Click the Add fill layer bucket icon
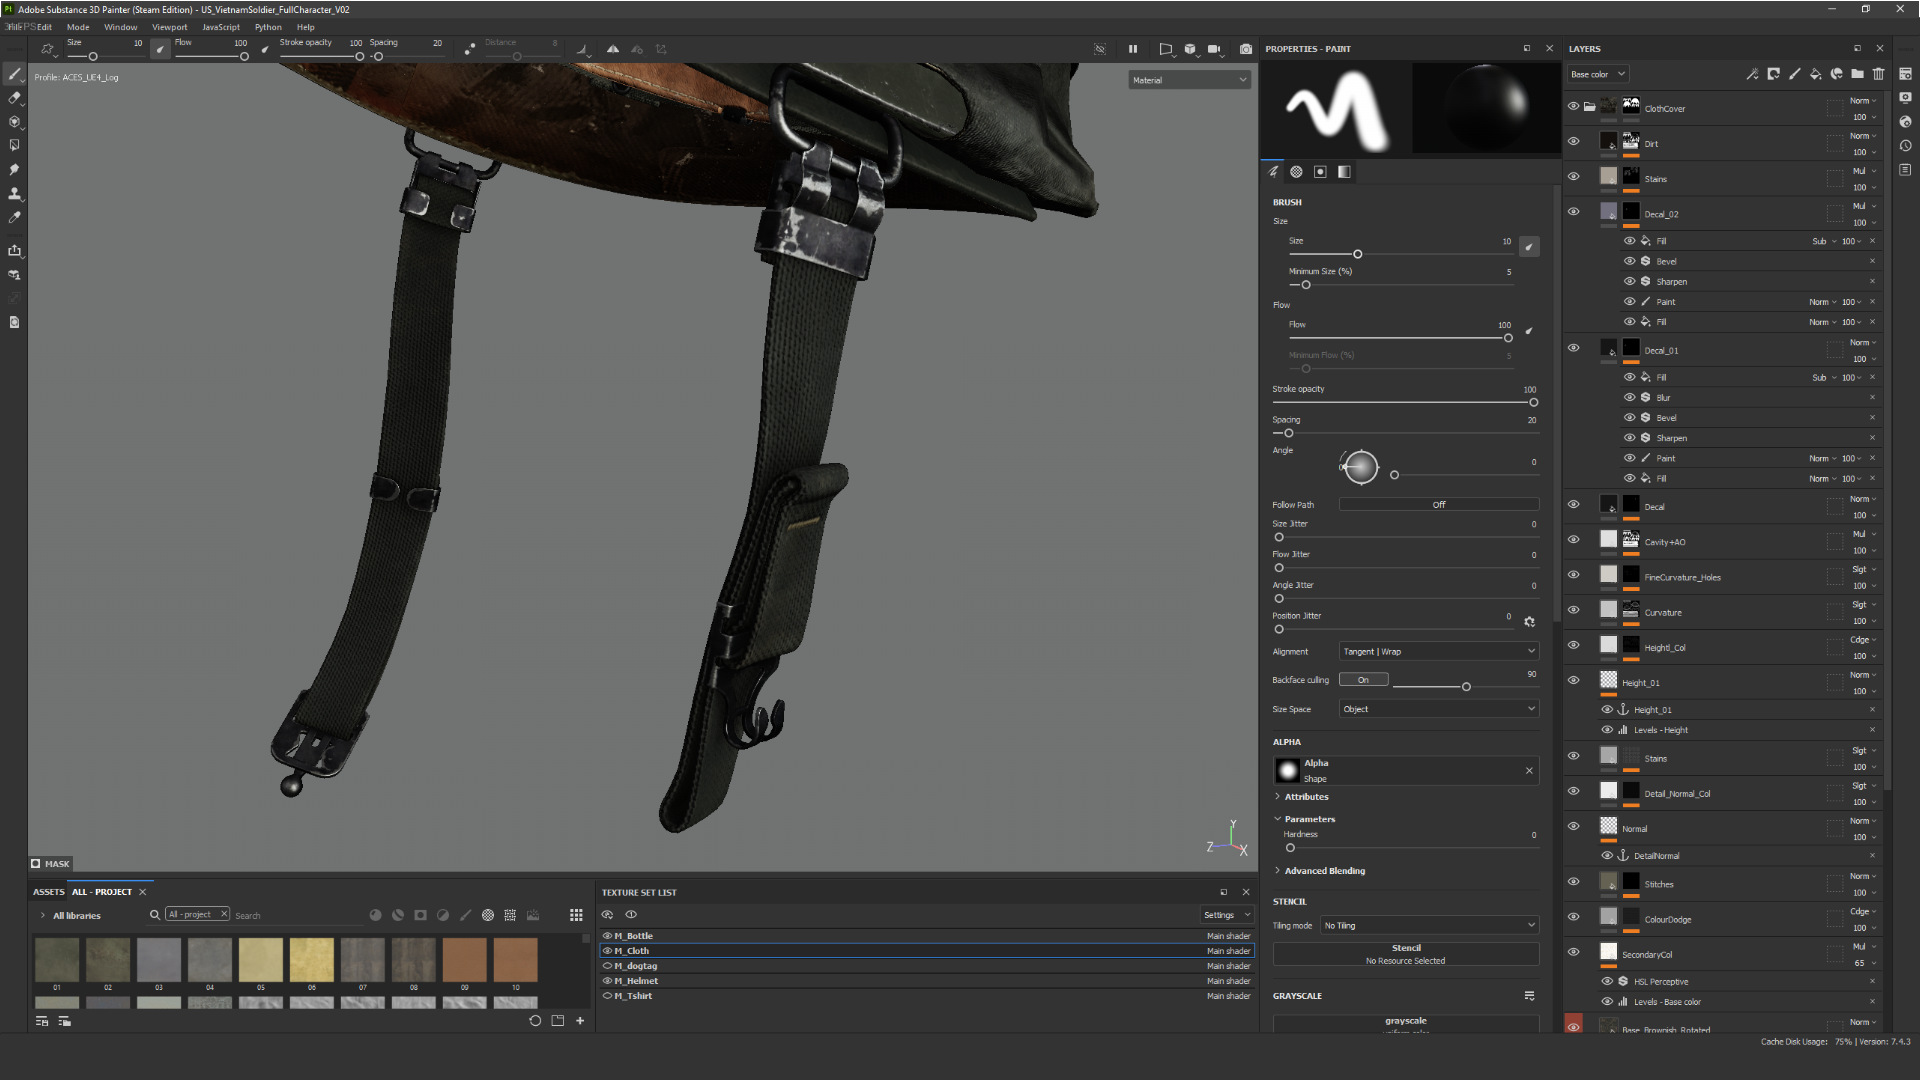 1815,74
